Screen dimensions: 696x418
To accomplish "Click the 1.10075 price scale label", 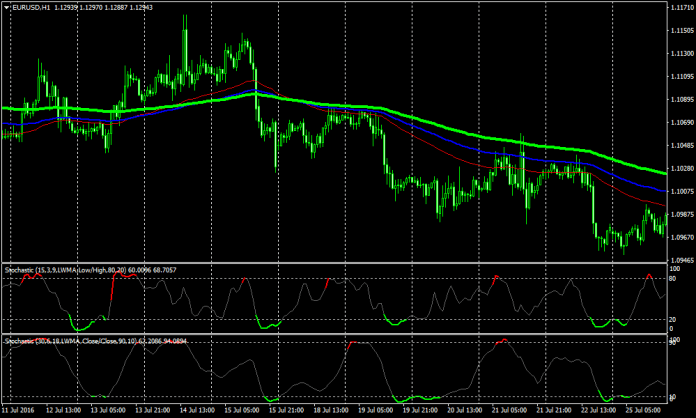I will click(x=681, y=191).
